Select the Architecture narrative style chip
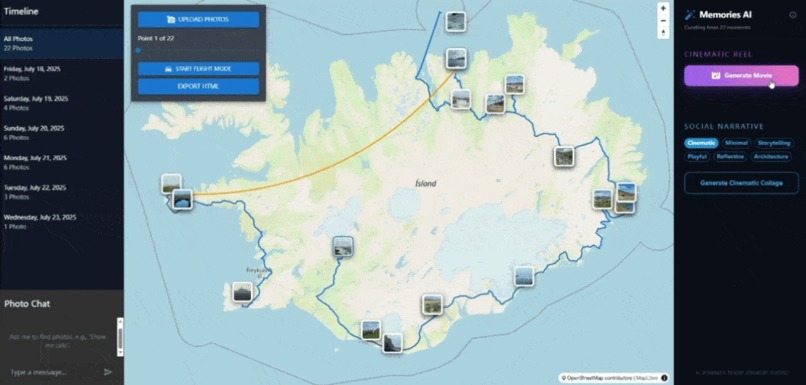Viewport: 806px width, 385px height. pos(771,156)
